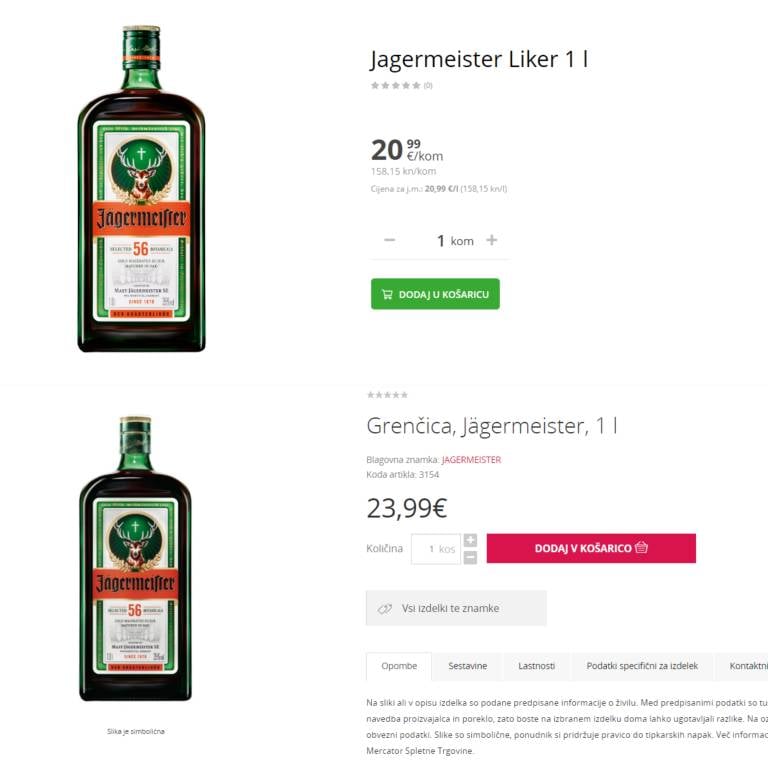Switch to the Sestavine tab

click(x=467, y=666)
